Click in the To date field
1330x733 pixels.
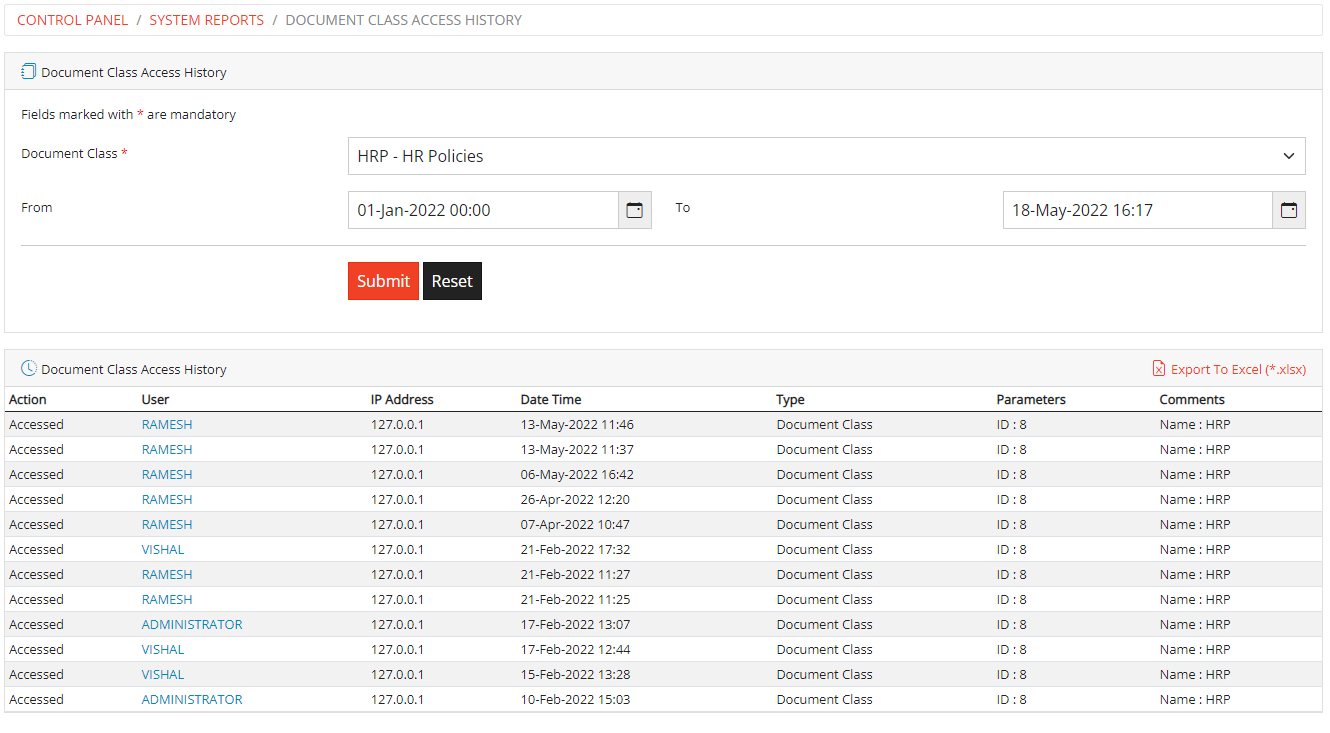click(x=1137, y=210)
